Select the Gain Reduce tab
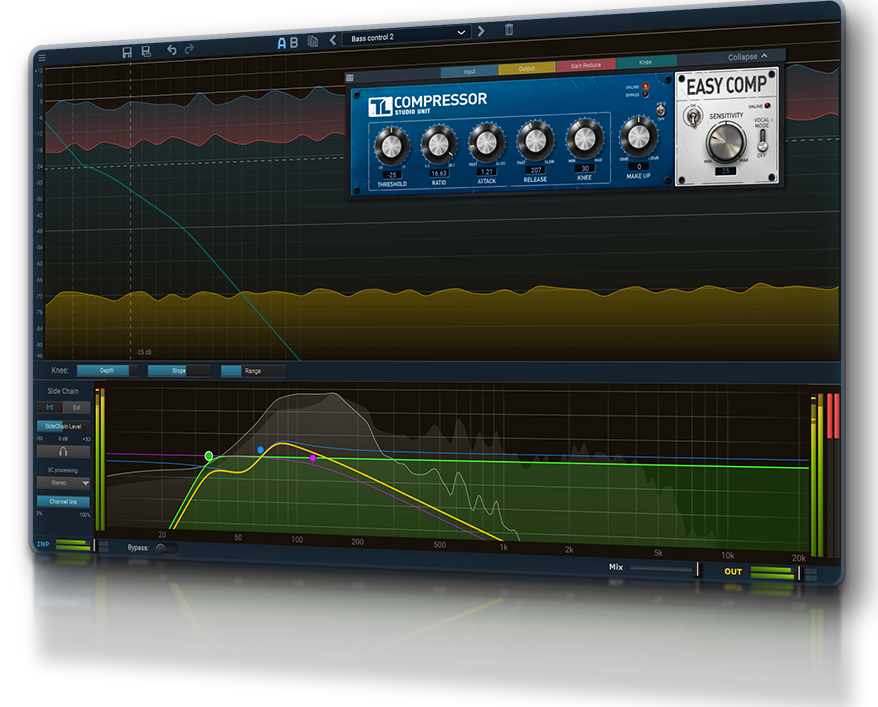The height and width of the screenshot is (707, 878). click(x=584, y=66)
